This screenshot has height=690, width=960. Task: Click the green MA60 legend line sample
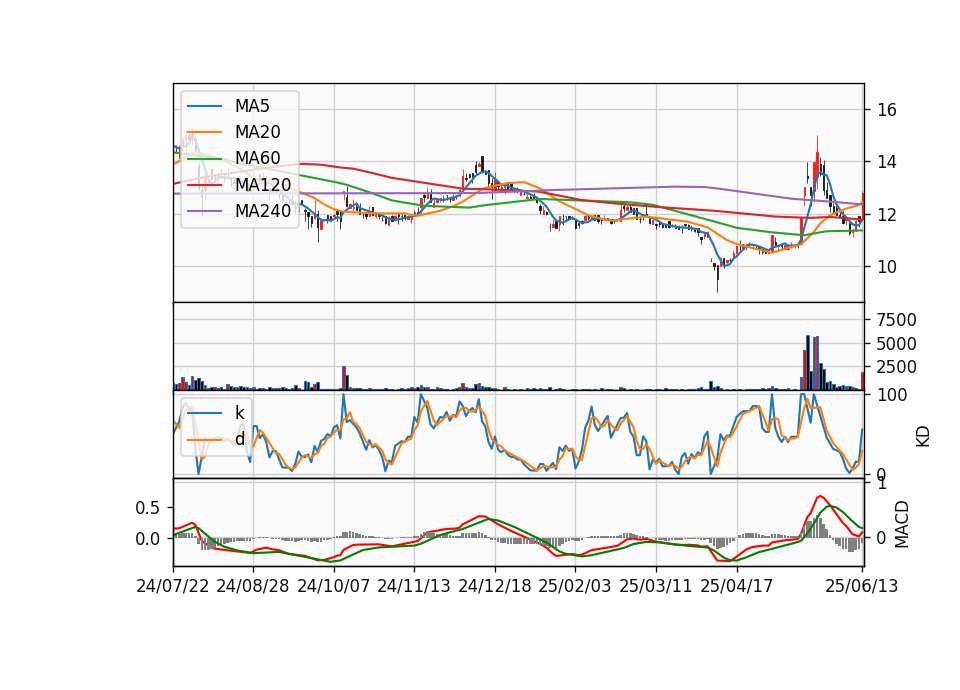click(204, 159)
